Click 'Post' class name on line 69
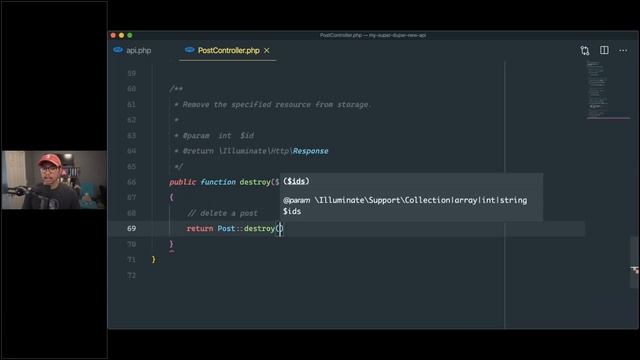The height and width of the screenshot is (360, 640). pos(226,229)
